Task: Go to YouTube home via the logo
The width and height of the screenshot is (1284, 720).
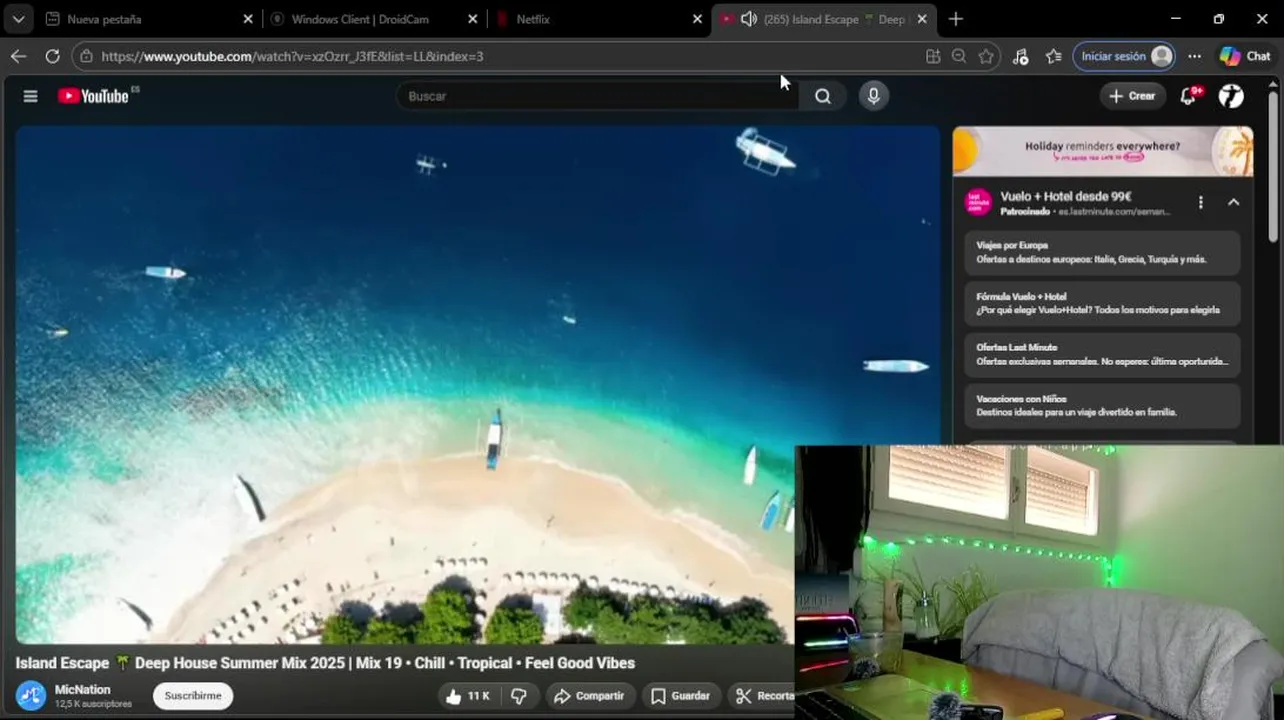Action: coord(93,96)
